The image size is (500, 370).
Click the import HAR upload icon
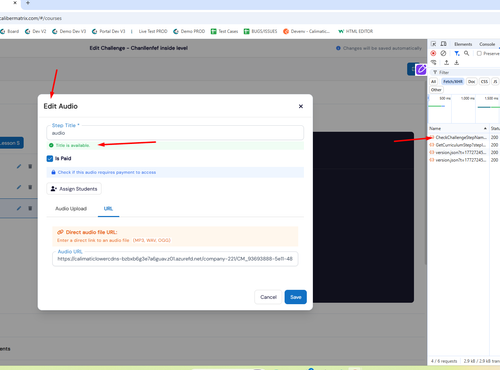446,63
